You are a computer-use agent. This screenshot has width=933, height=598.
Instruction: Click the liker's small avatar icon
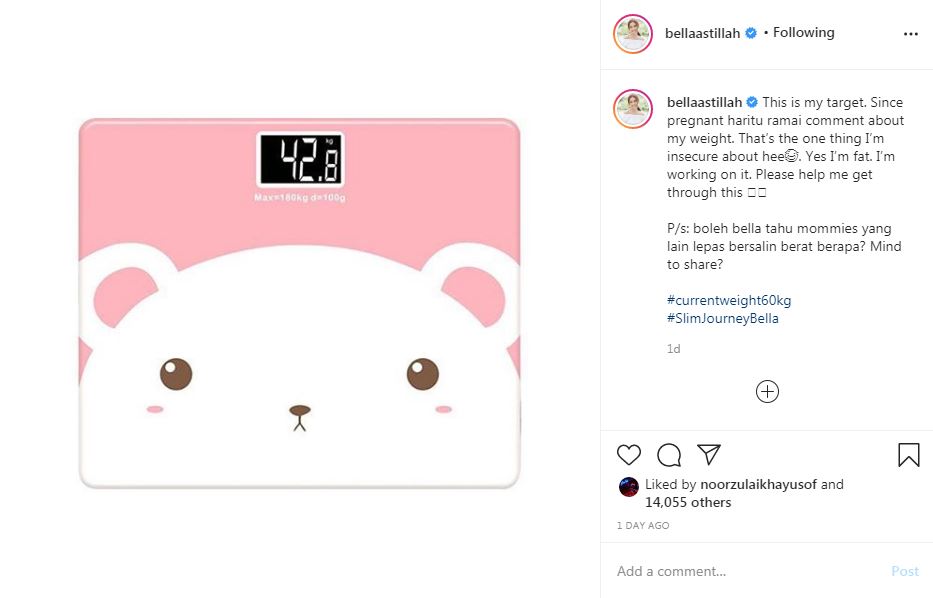tap(629, 487)
